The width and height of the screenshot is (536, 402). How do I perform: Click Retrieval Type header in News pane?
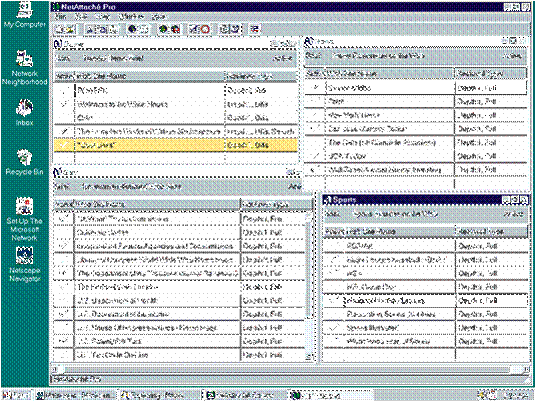(x=491, y=73)
